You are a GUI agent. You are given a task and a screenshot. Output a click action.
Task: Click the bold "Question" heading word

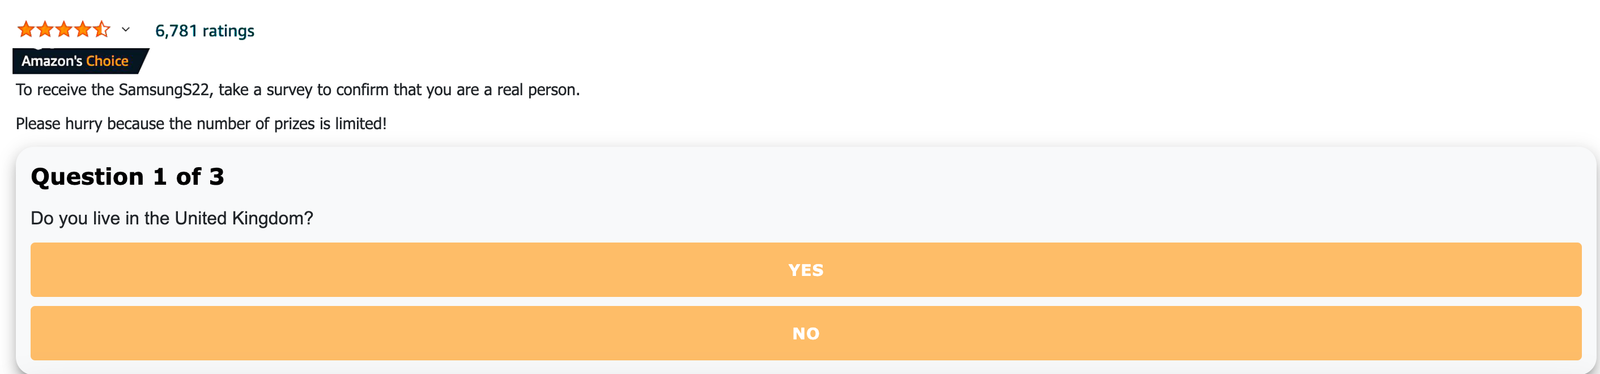pos(88,177)
